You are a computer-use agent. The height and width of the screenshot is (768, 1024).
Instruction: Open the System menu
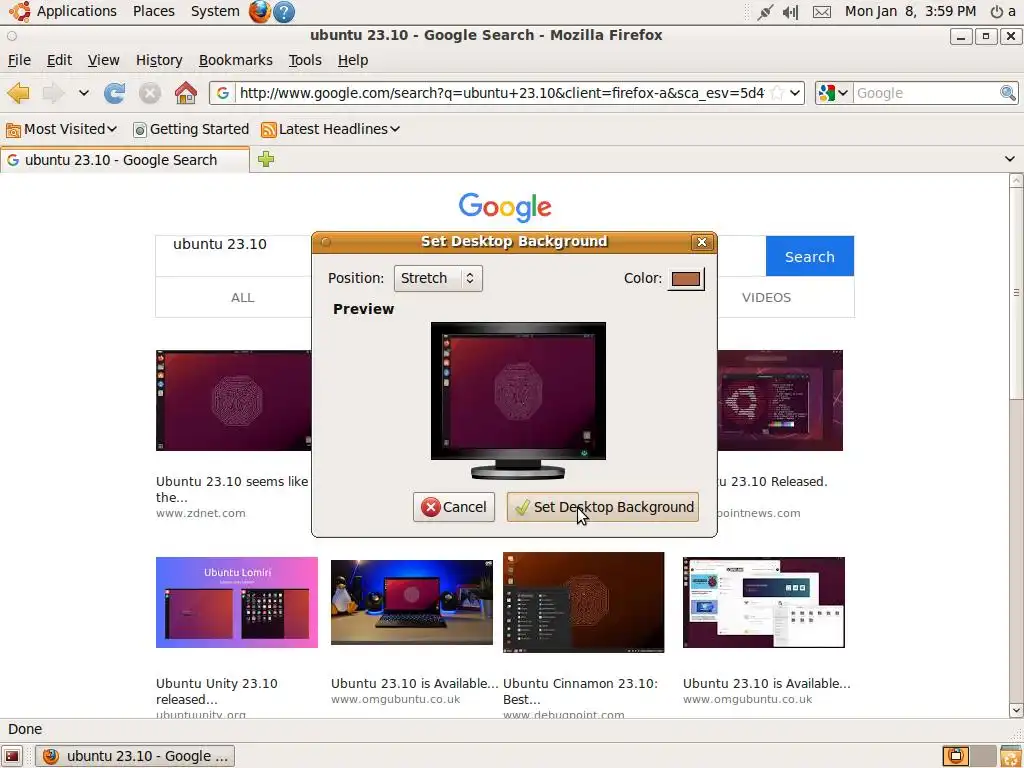(x=215, y=11)
